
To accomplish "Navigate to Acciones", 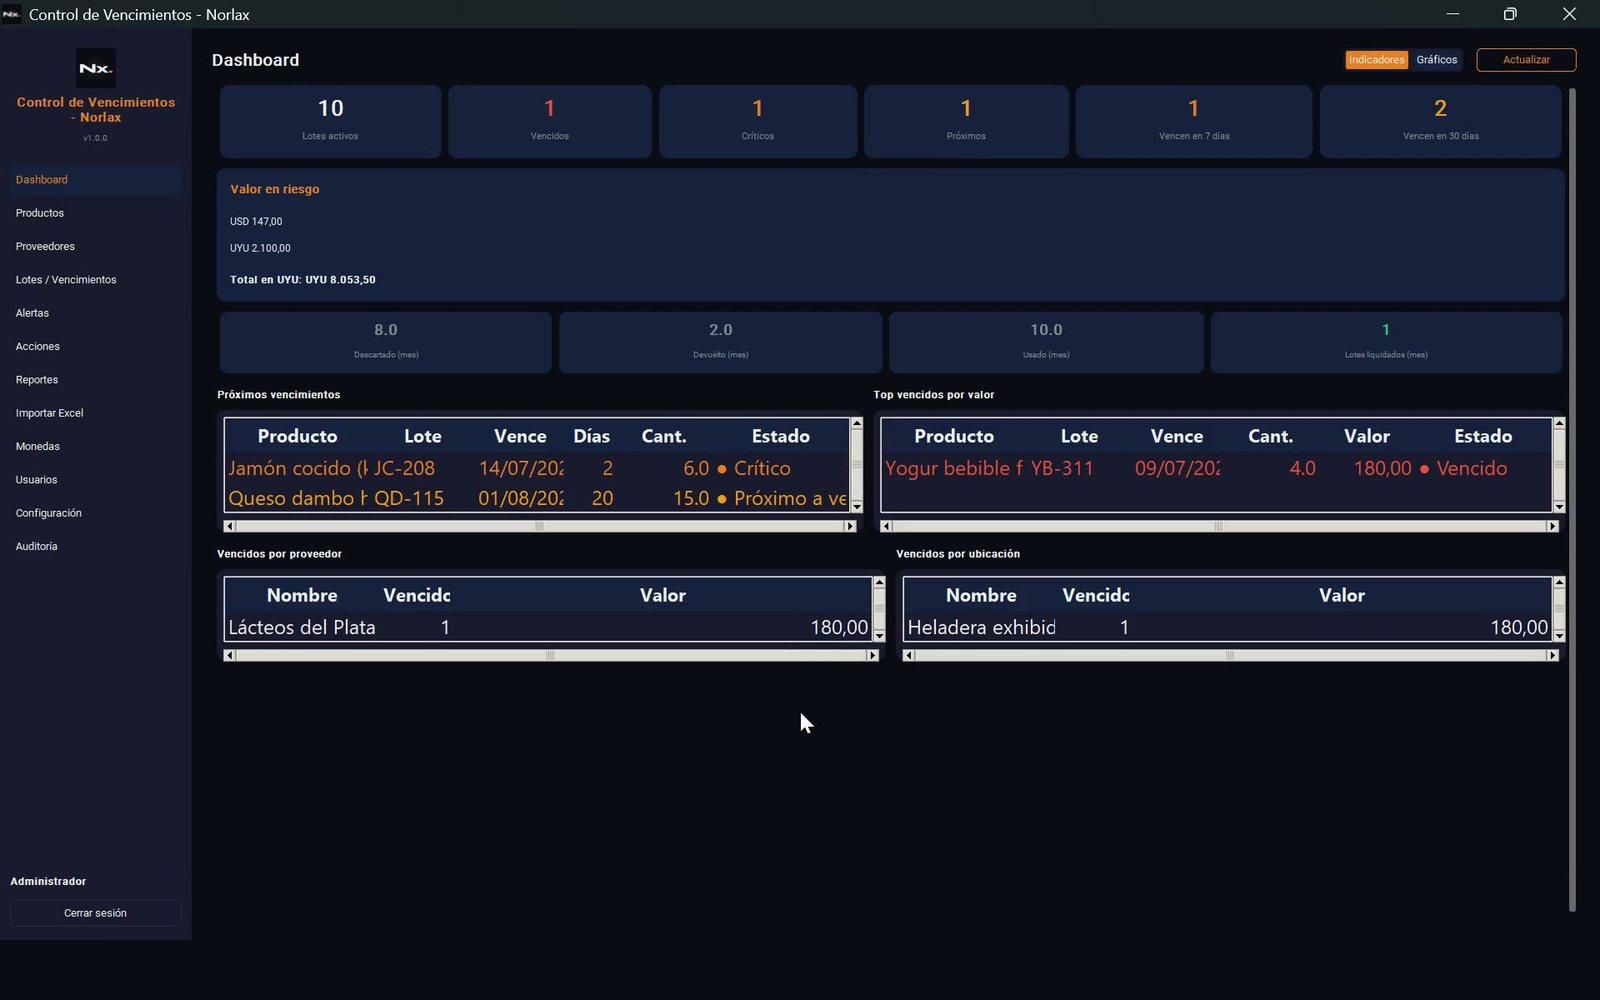I will [96, 346].
